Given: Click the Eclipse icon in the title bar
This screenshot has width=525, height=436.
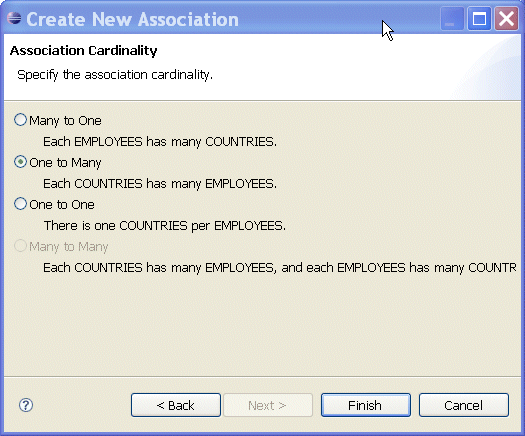Looking at the screenshot, I should [14, 18].
